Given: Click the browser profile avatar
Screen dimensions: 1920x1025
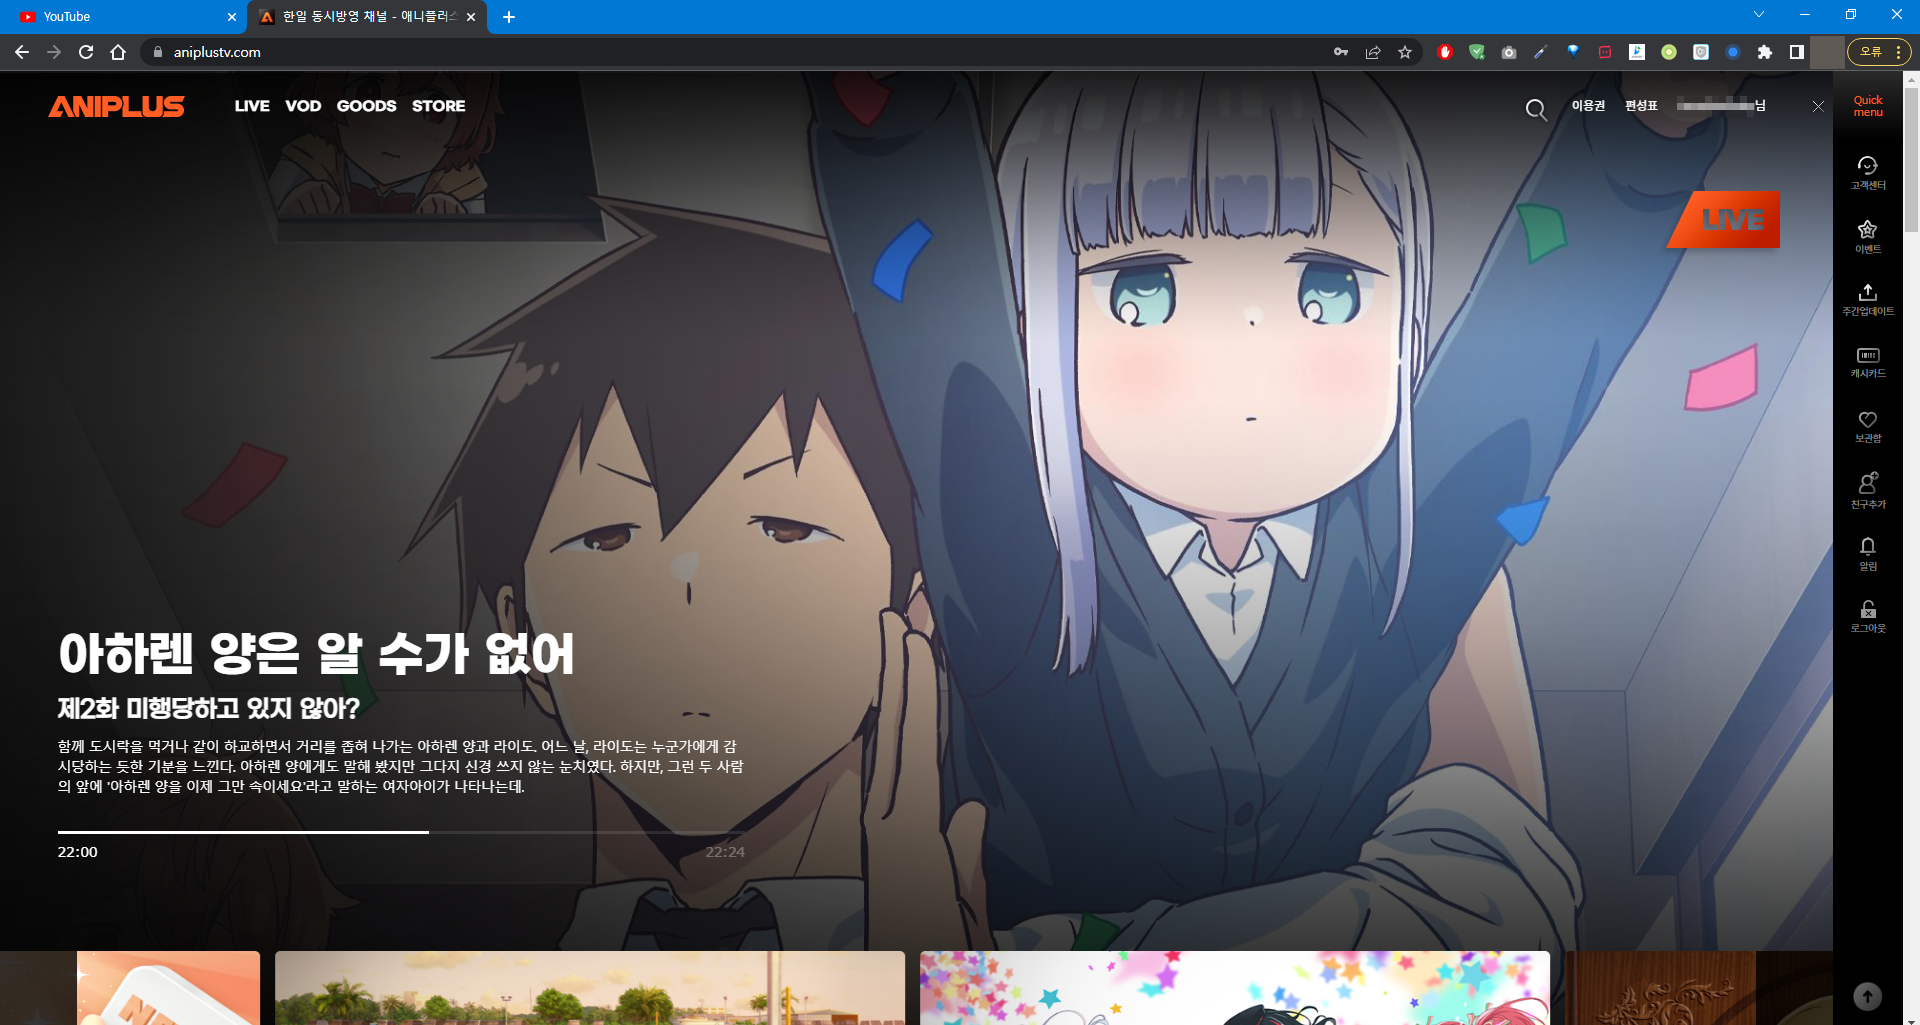Looking at the screenshot, I should click(1828, 52).
